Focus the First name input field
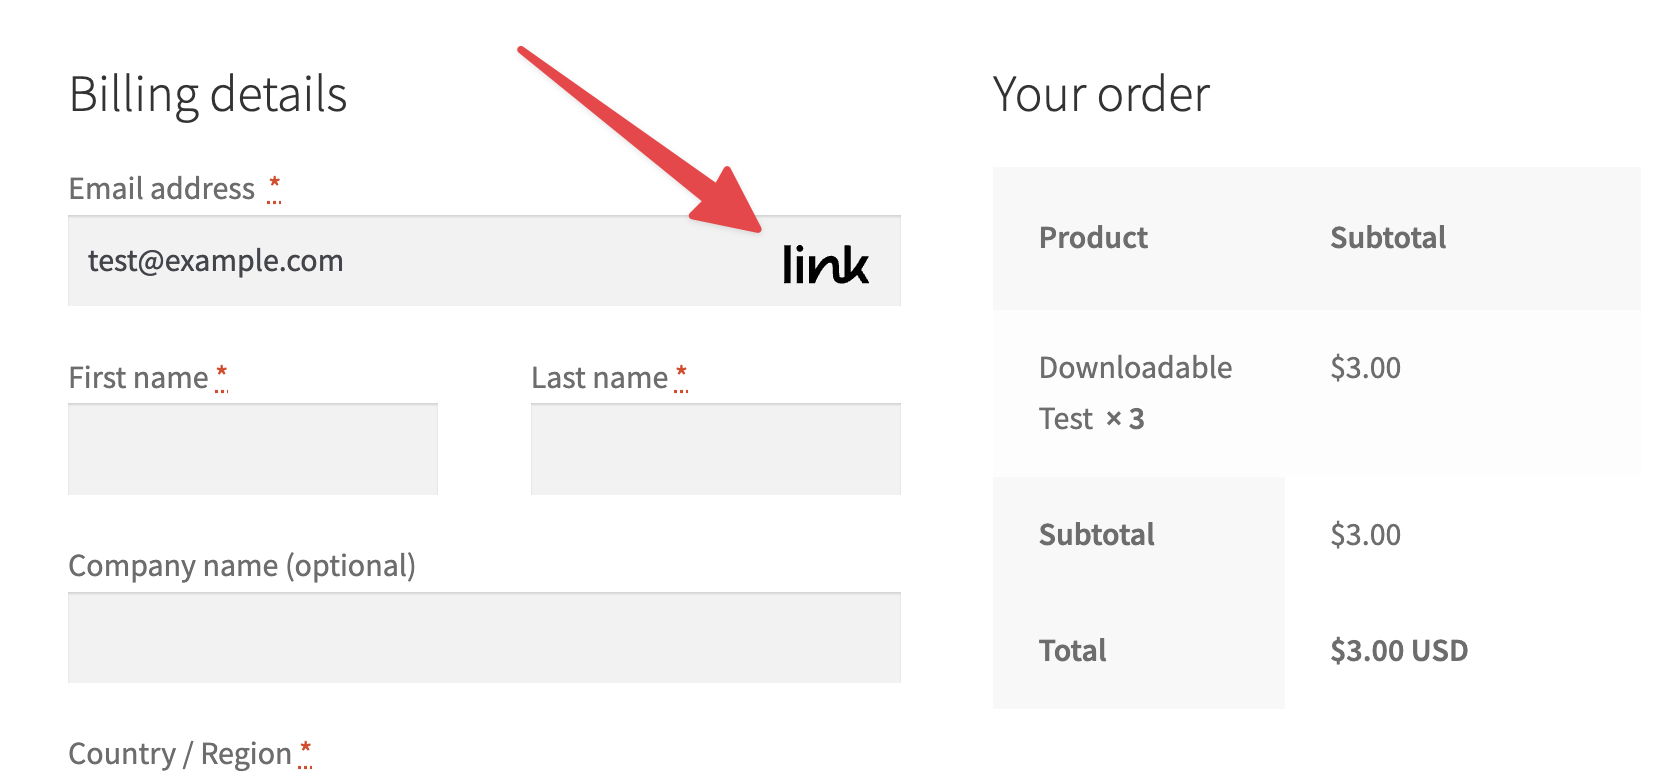The height and width of the screenshot is (784, 1678). coord(252,449)
